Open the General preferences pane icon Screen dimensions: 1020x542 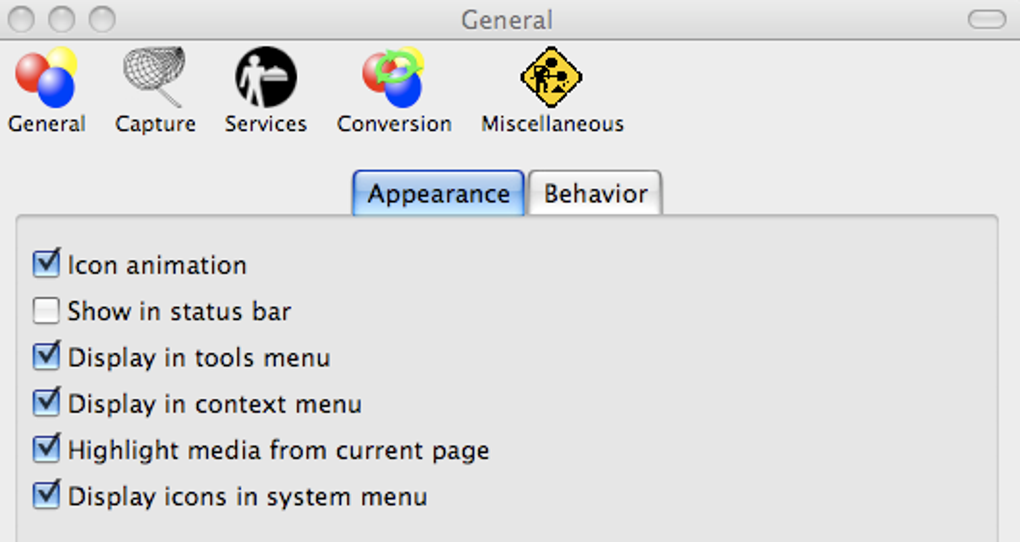[x=46, y=78]
